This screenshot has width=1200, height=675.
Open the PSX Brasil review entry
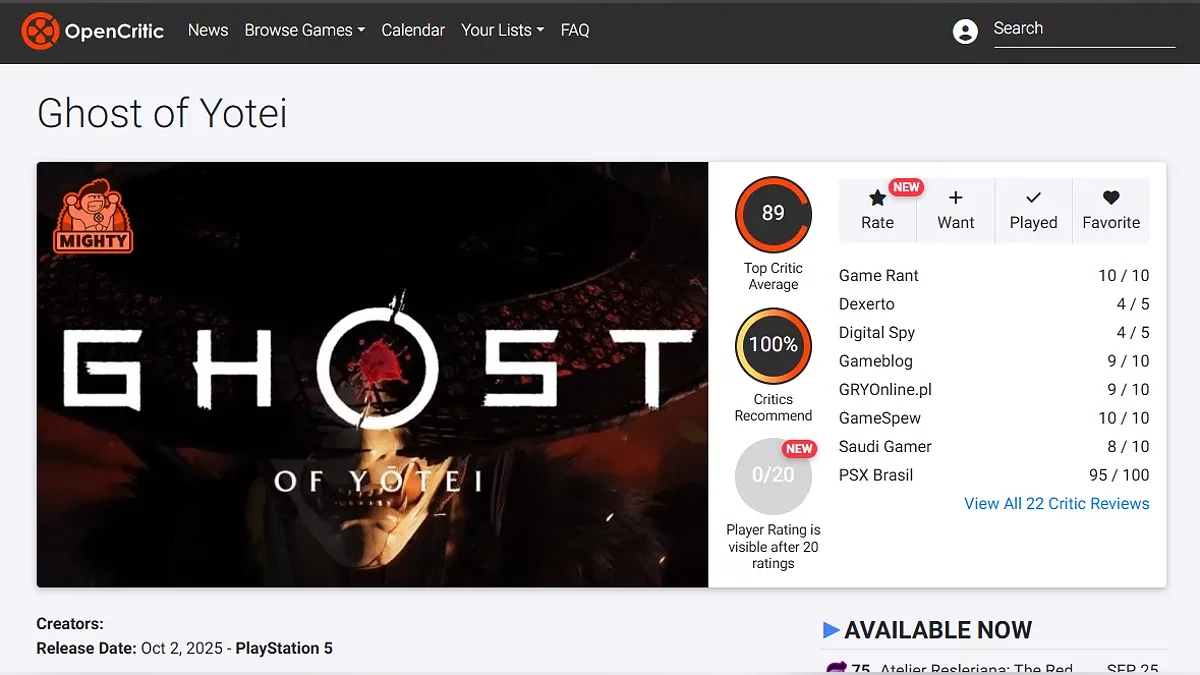click(x=994, y=475)
